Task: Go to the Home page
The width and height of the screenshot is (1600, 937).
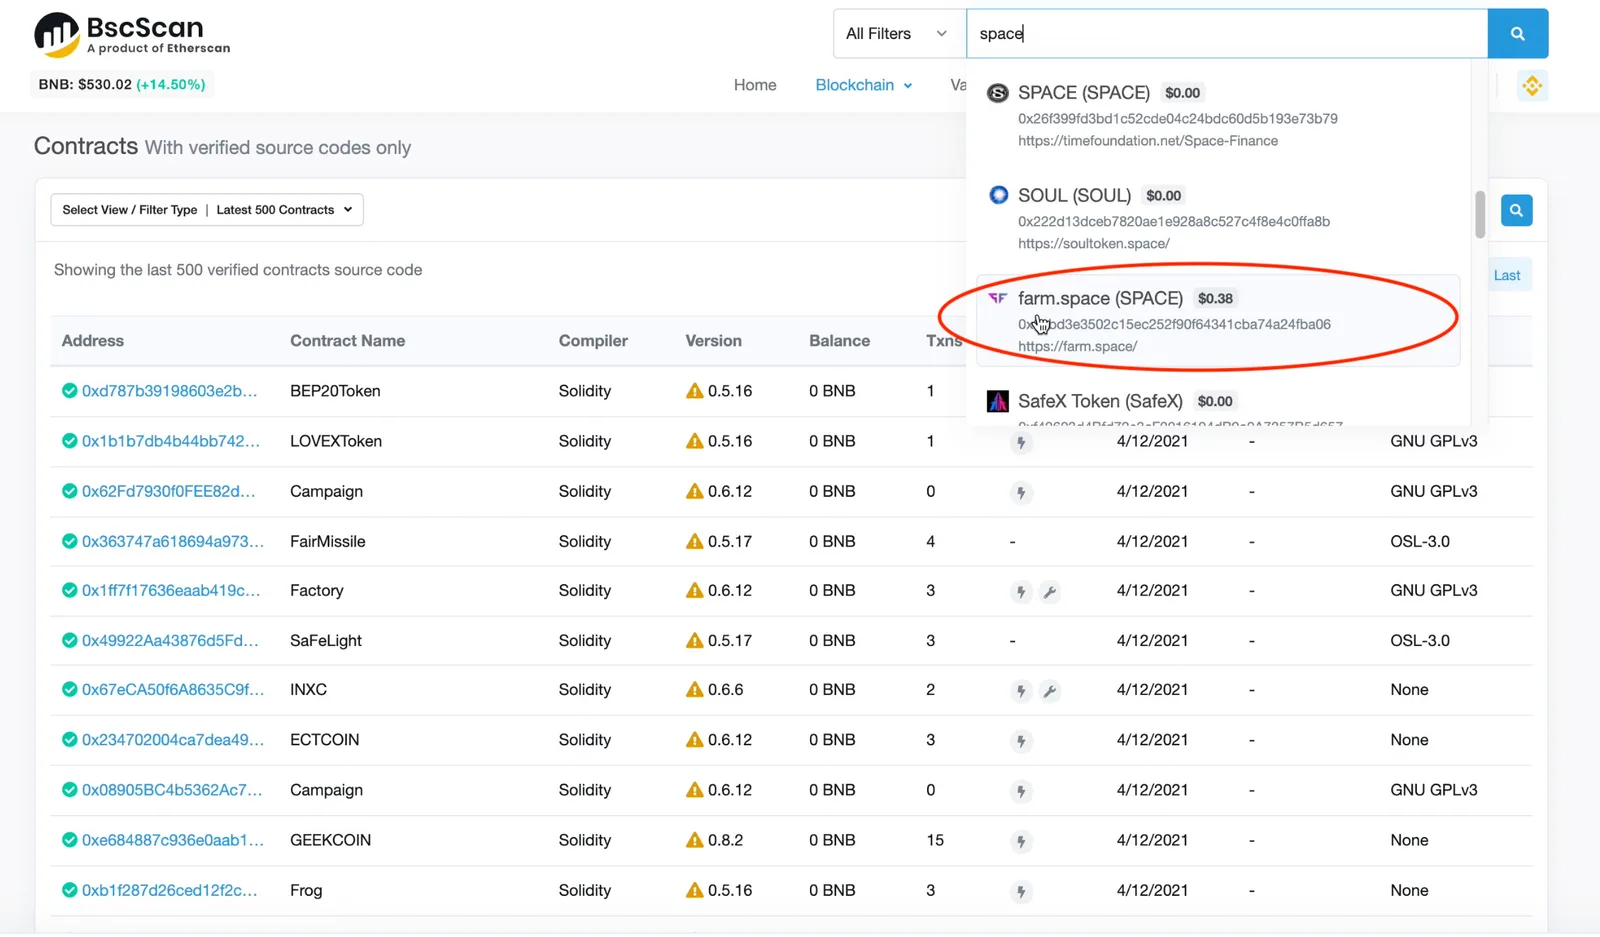Action: (x=755, y=85)
